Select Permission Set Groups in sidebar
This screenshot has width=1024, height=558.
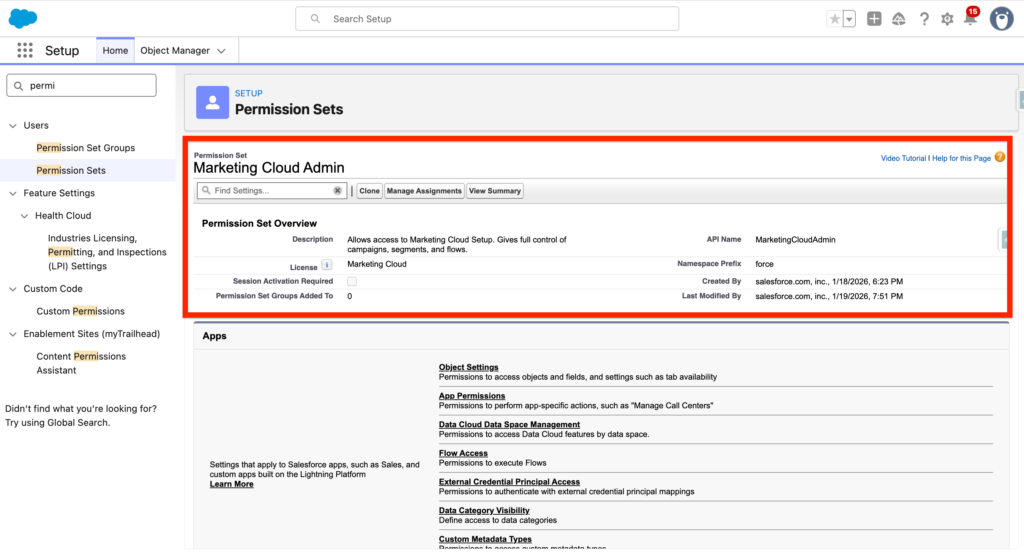pyautogui.click(x=85, y=148)
